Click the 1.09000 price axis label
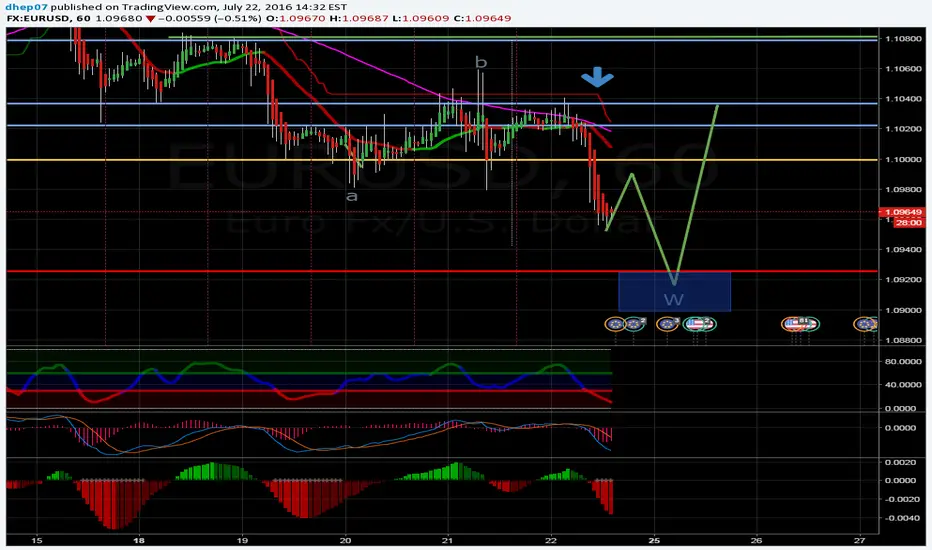932x550 pixels. [x=903, y=310]
